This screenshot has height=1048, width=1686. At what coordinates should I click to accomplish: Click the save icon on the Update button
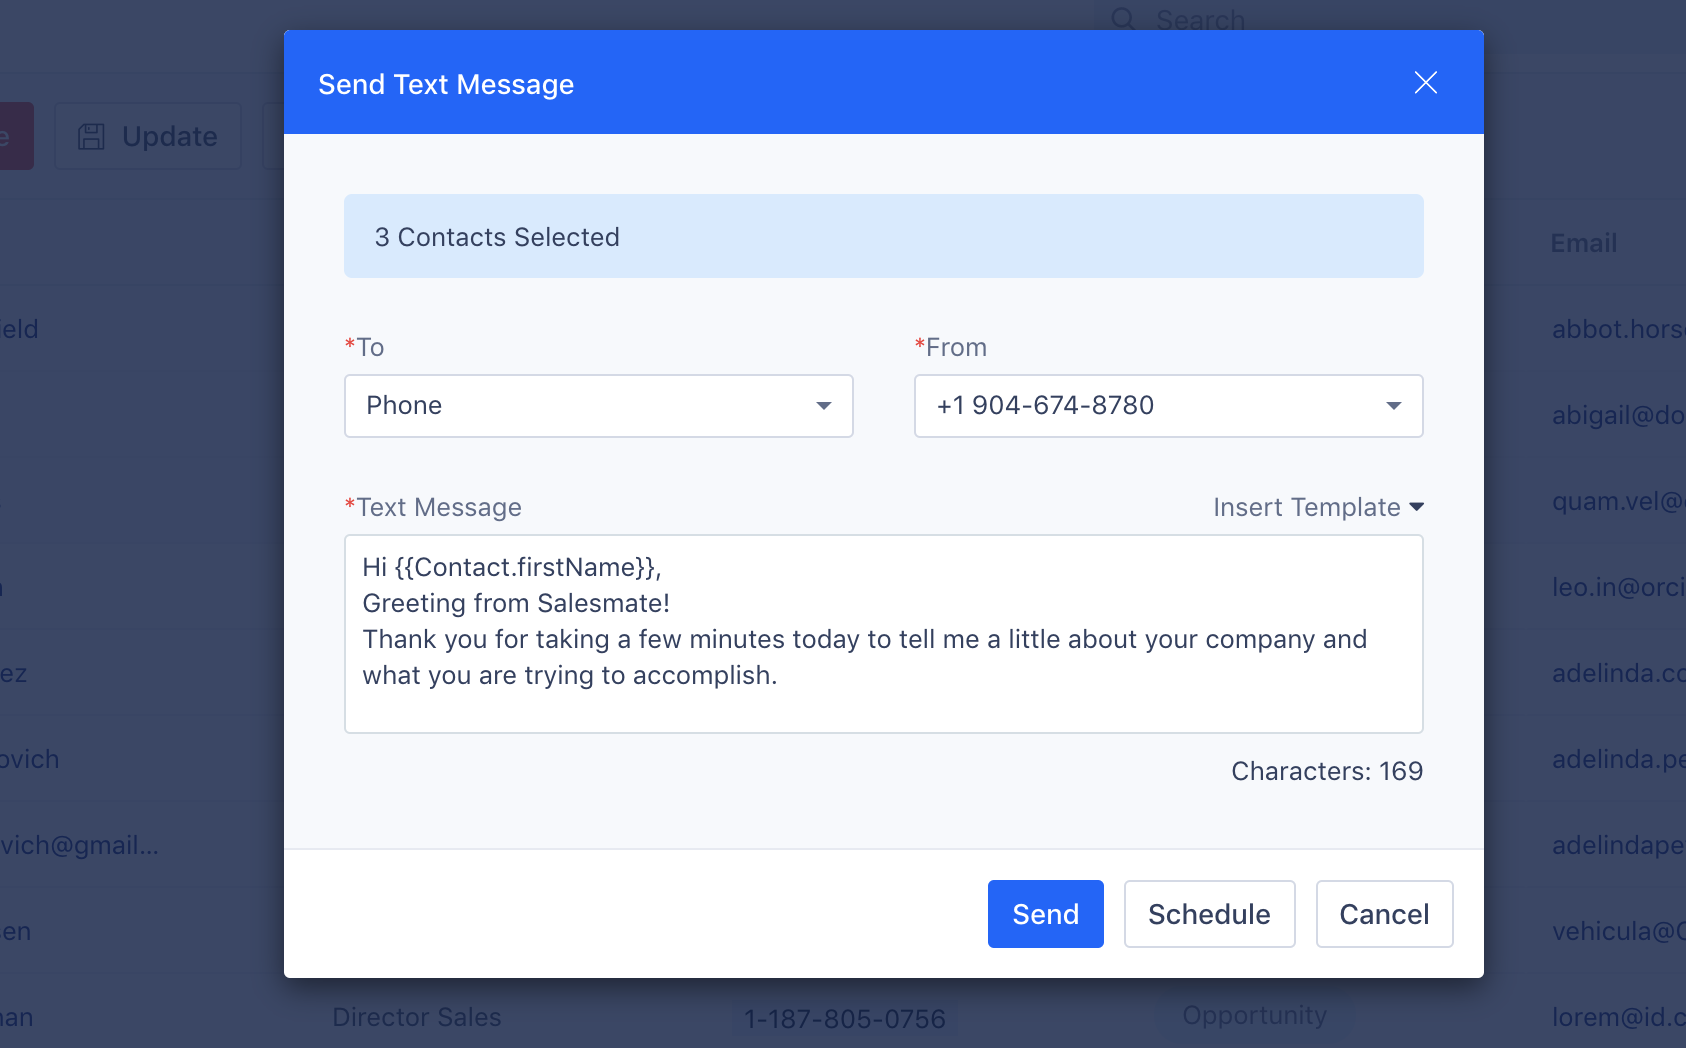click(91, 136)
